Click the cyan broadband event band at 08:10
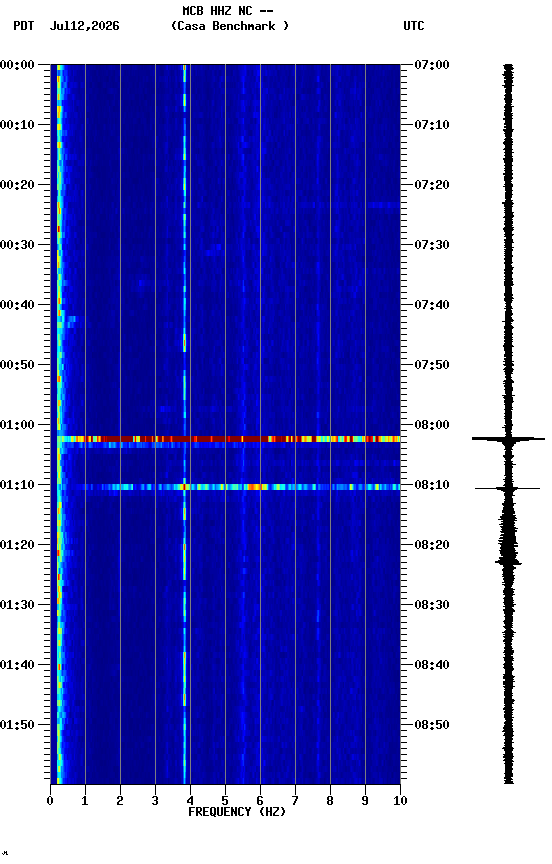 point(229,487)
